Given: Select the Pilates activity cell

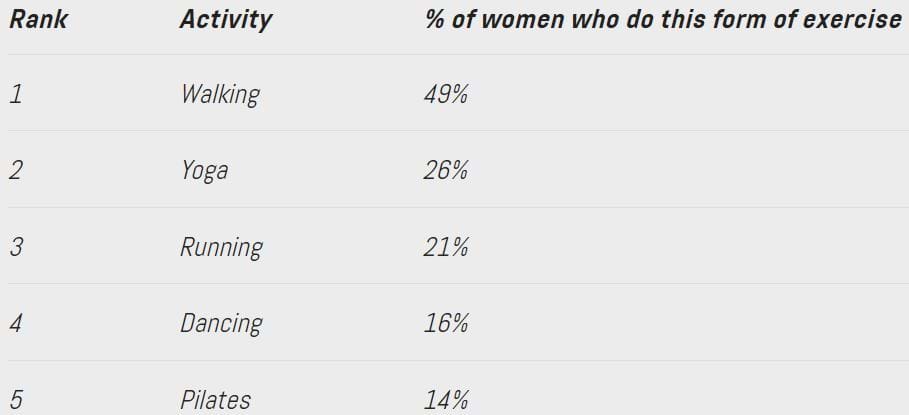Looking at the screenshot, I should pos(216,400).
